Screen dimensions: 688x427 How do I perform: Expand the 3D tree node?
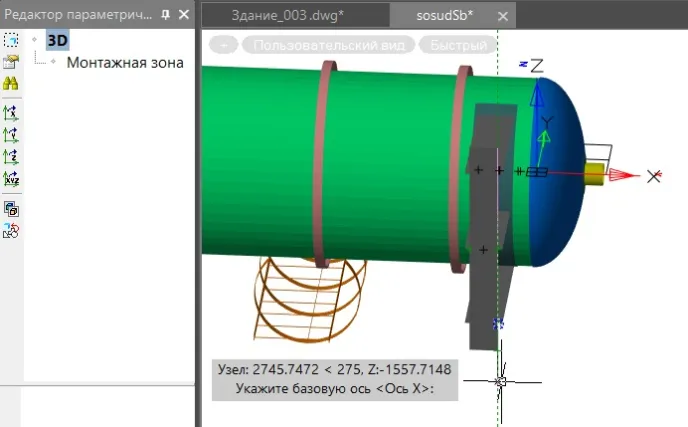[35, 40]
